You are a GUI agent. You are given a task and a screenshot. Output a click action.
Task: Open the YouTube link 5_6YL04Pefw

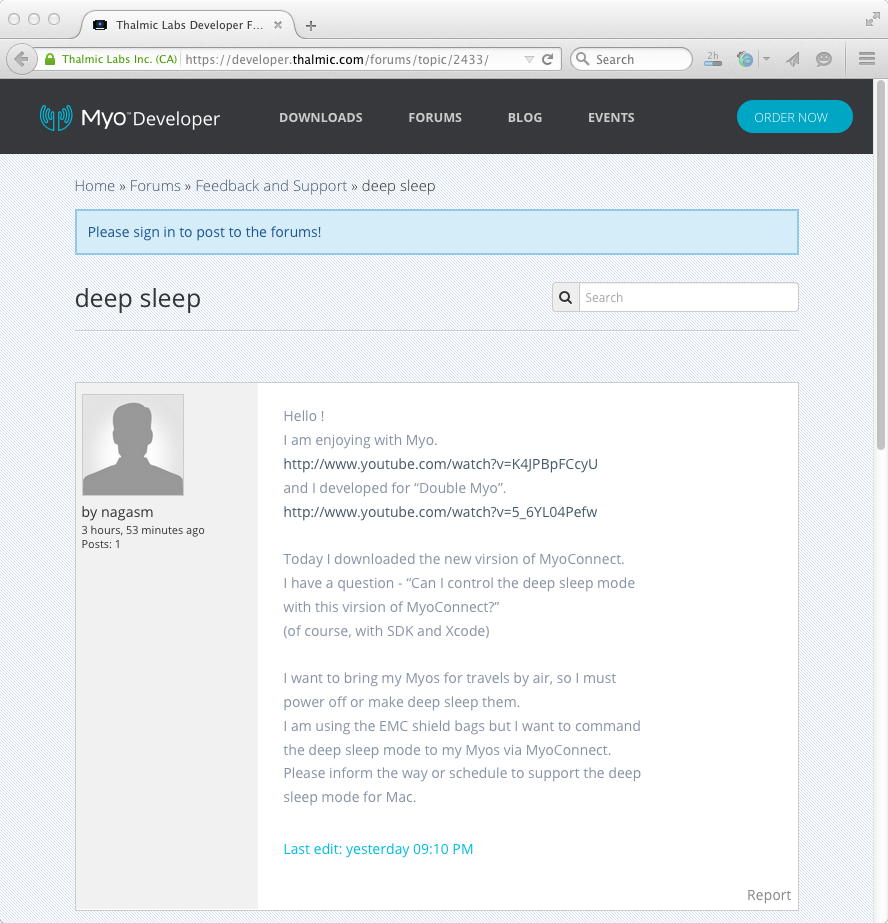click(x=440, y=512)
